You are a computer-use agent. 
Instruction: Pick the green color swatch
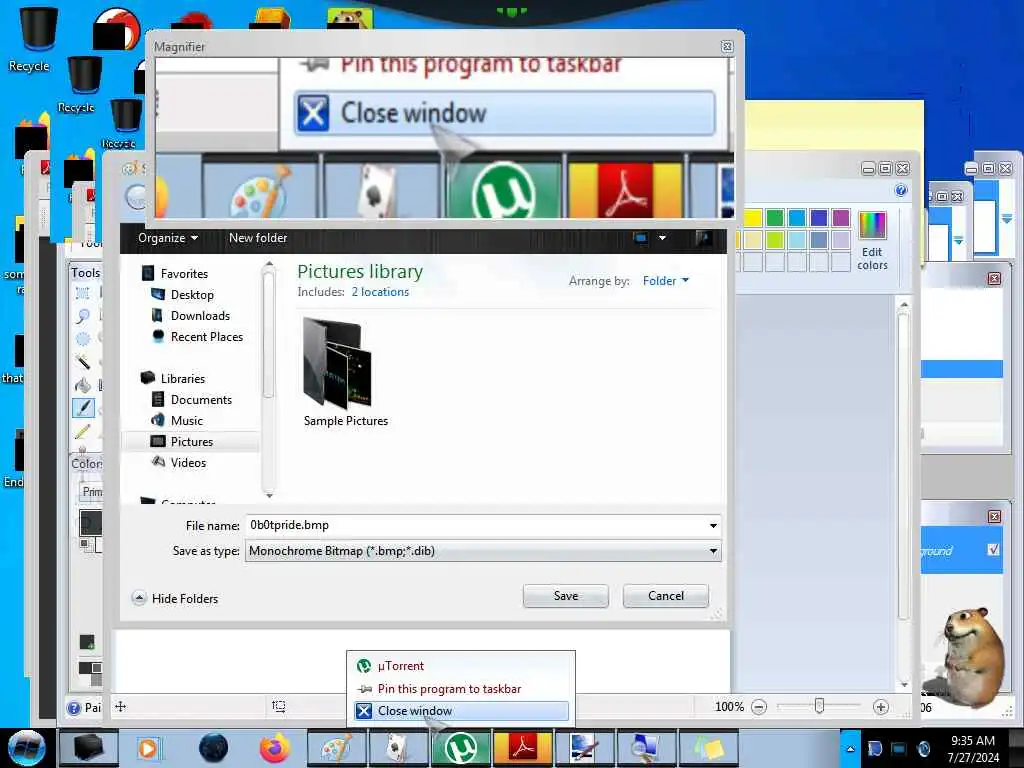coord(775,217)
